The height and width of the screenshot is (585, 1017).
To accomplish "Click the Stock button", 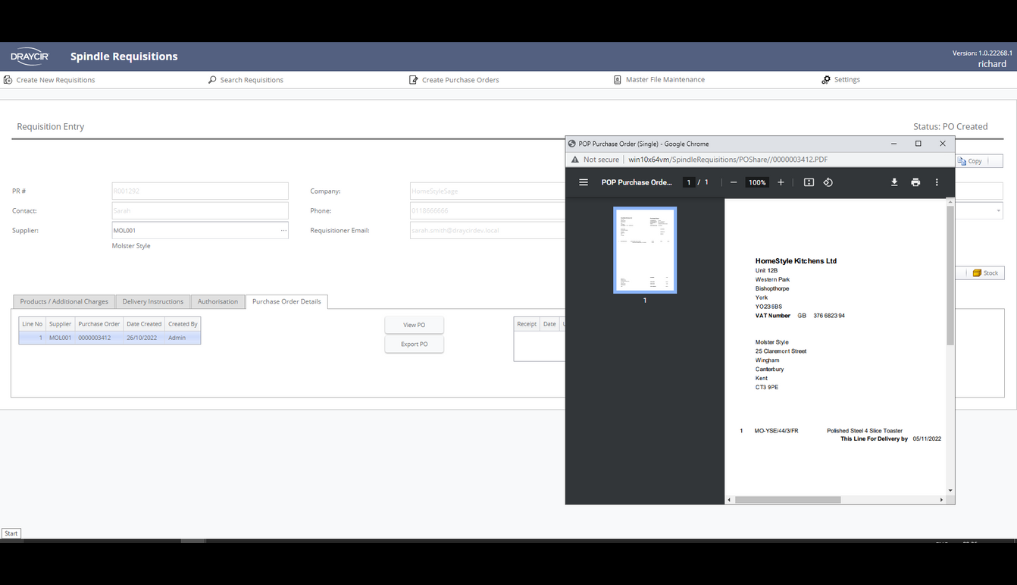I will tap(985, 273).
